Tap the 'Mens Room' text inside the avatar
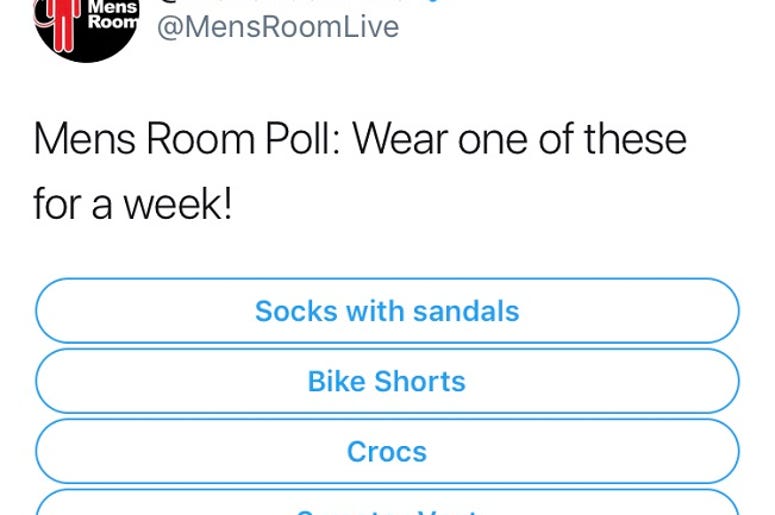 pyautogui.click(x=114, y=15)
